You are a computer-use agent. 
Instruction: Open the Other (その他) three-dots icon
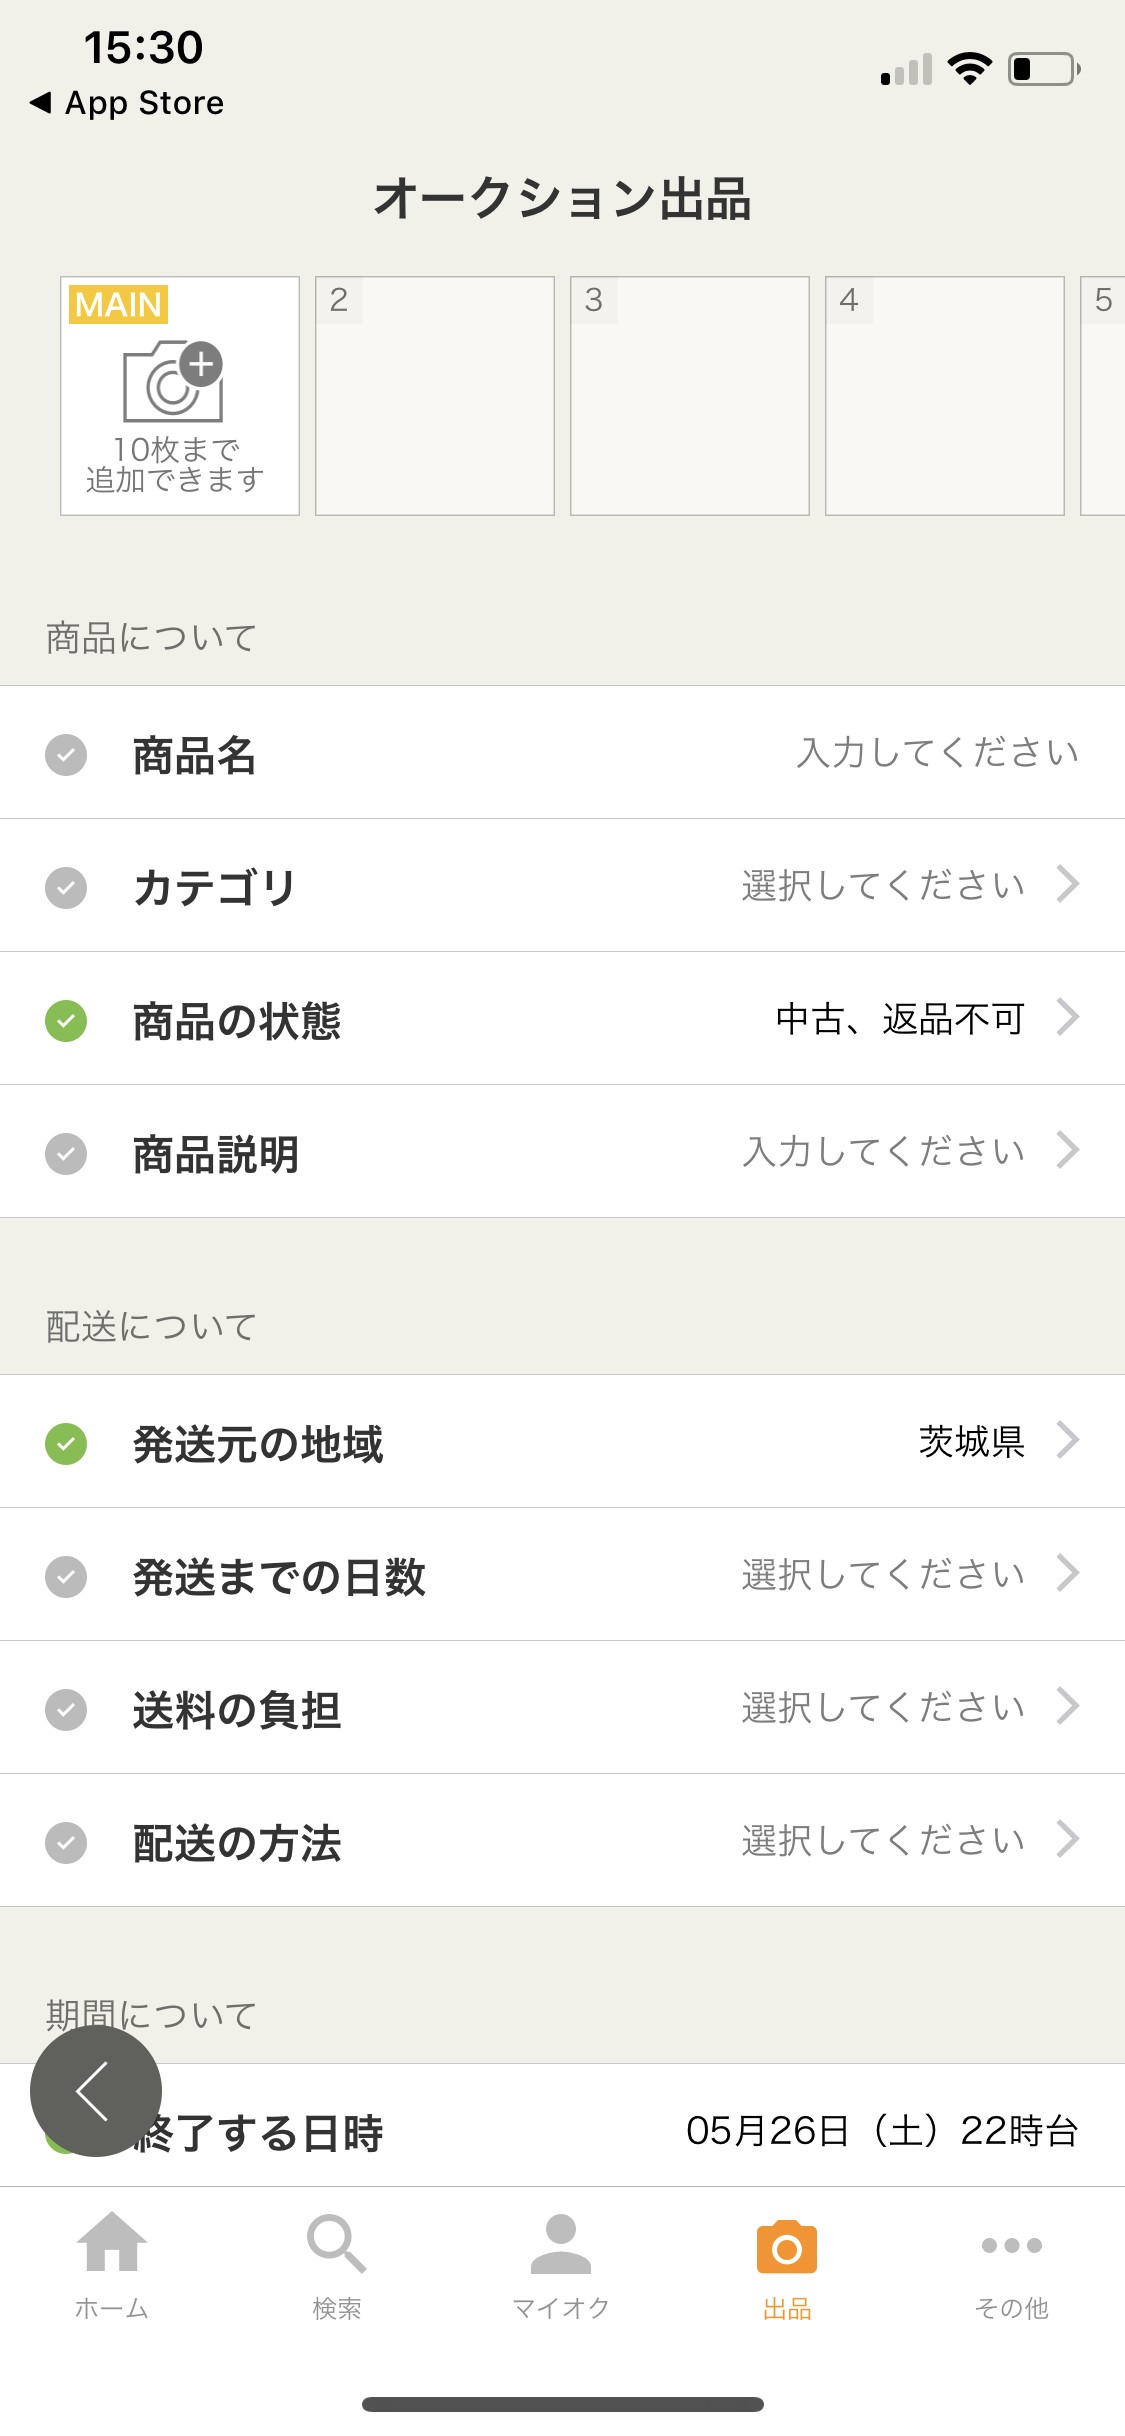point(1011,2245)
